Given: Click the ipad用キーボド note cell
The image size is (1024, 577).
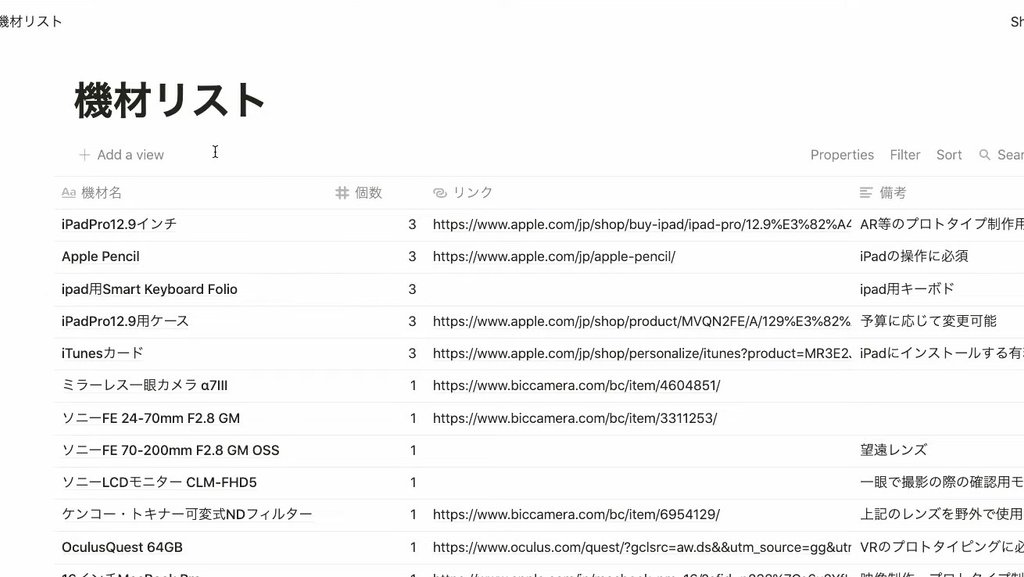Looking at the screenshot, I should pyautogui.click(x=939, y=289).
